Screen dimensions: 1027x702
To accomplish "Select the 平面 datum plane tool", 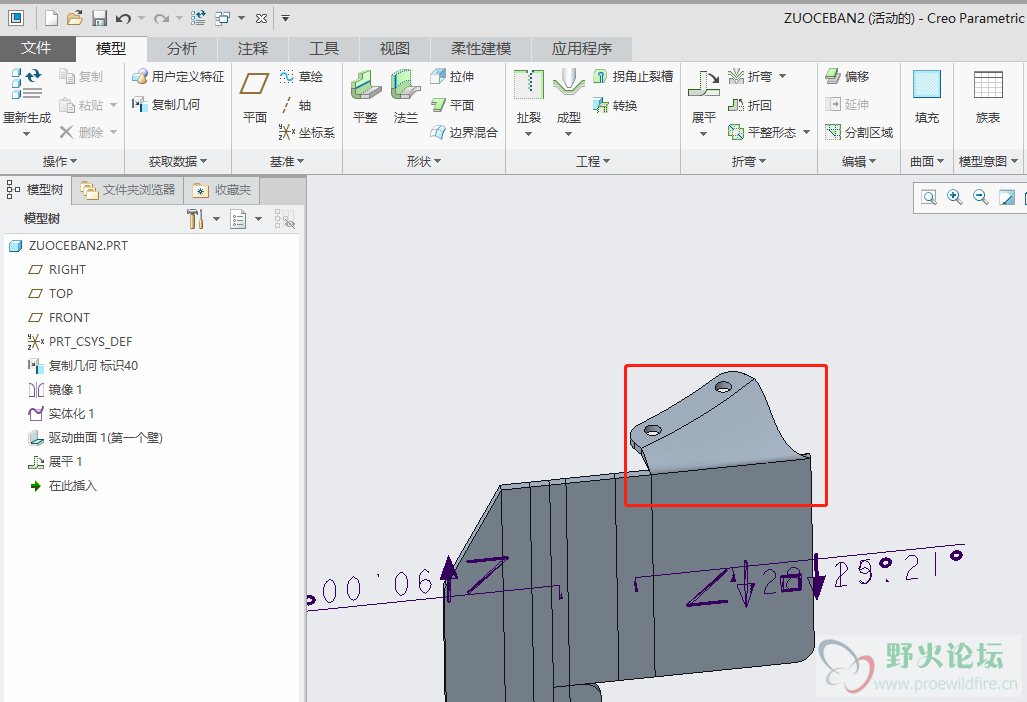I will 255,98.
